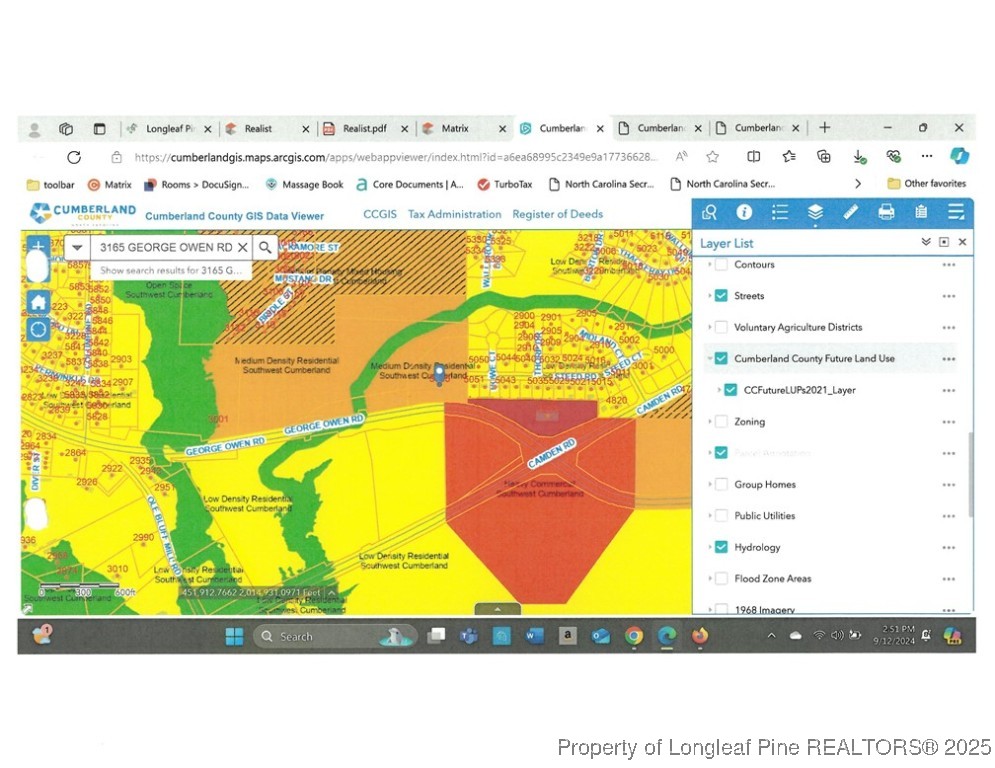Screen dimensions: 995x768
Task: Click the Layer List vertical scrollbar
Action: (x=969, y=475)
